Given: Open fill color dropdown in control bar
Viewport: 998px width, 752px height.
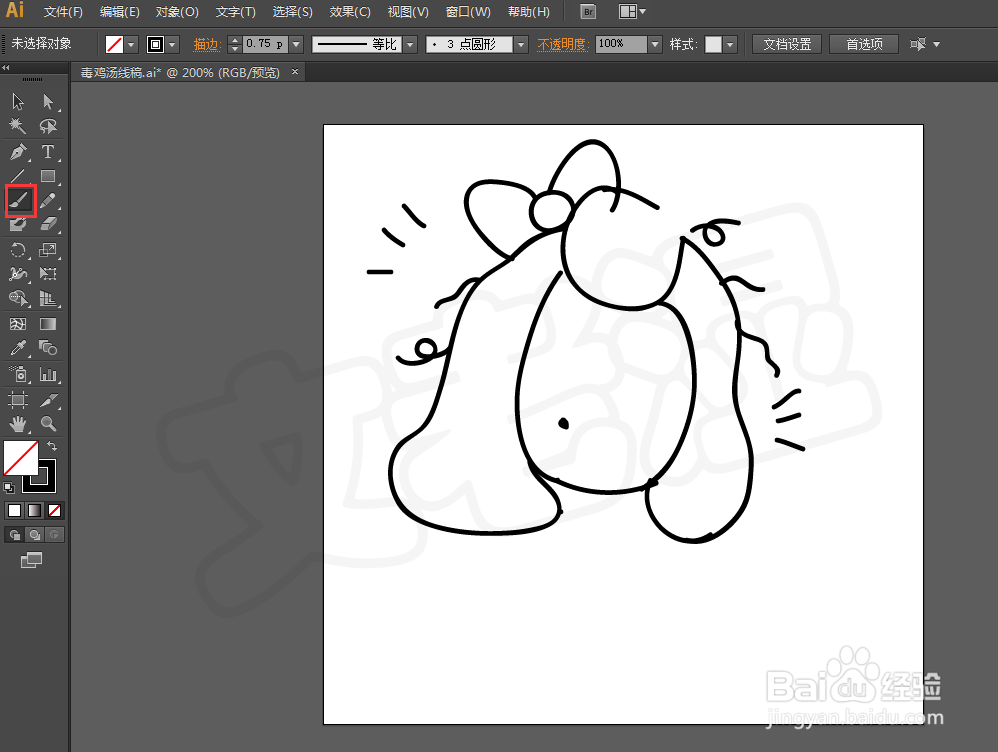Looking at the screenshot, I should [131, 45].
